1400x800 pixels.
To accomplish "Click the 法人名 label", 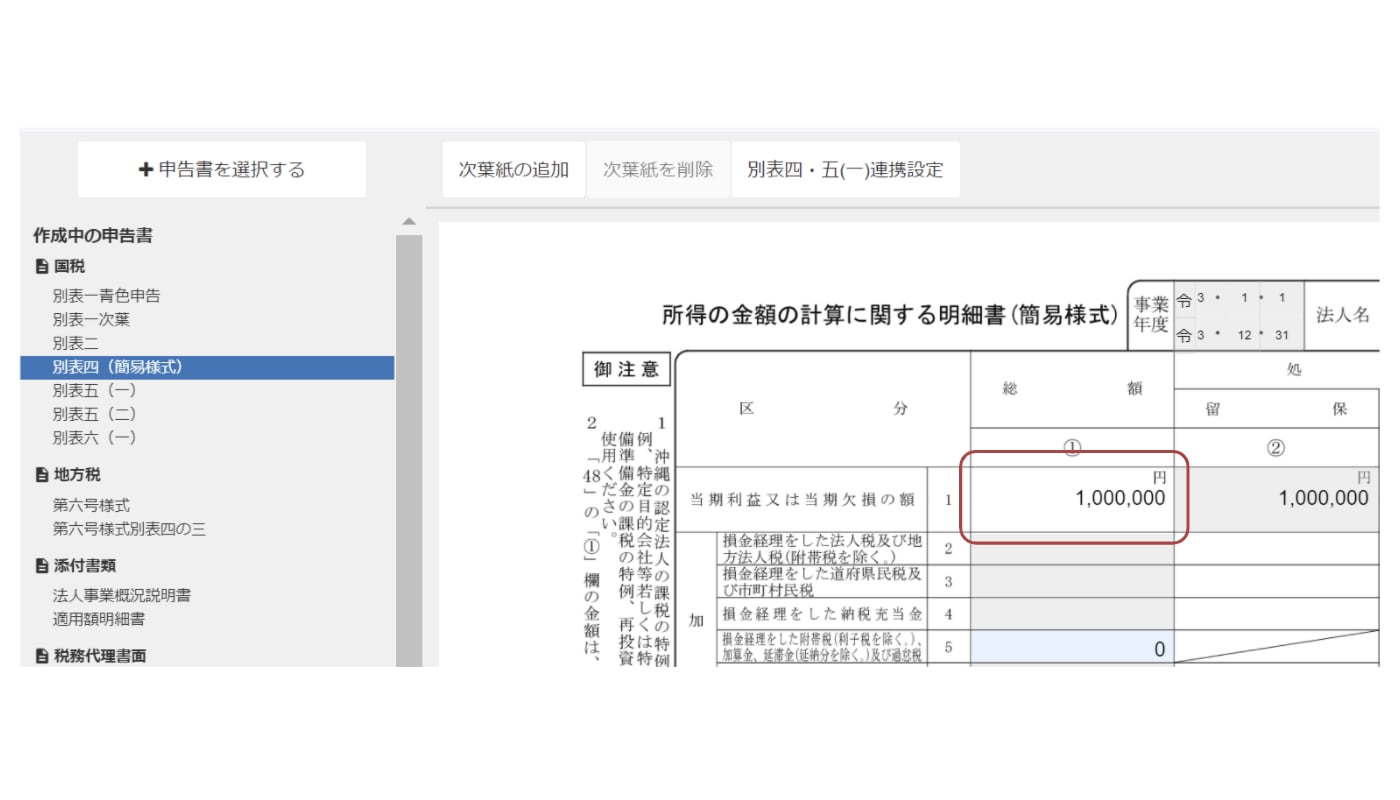I will [x=1342, y=315].
